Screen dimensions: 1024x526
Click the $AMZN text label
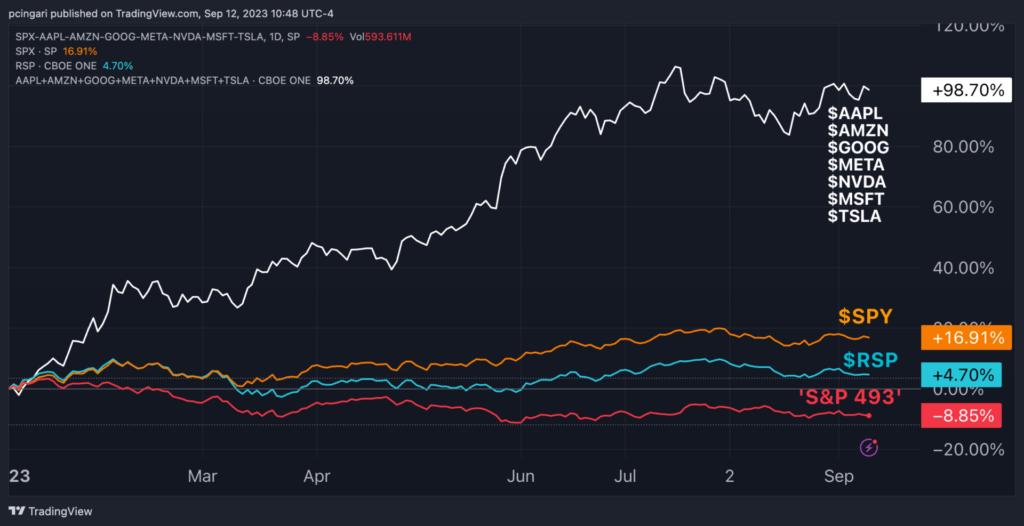click(x=857, y=129)
